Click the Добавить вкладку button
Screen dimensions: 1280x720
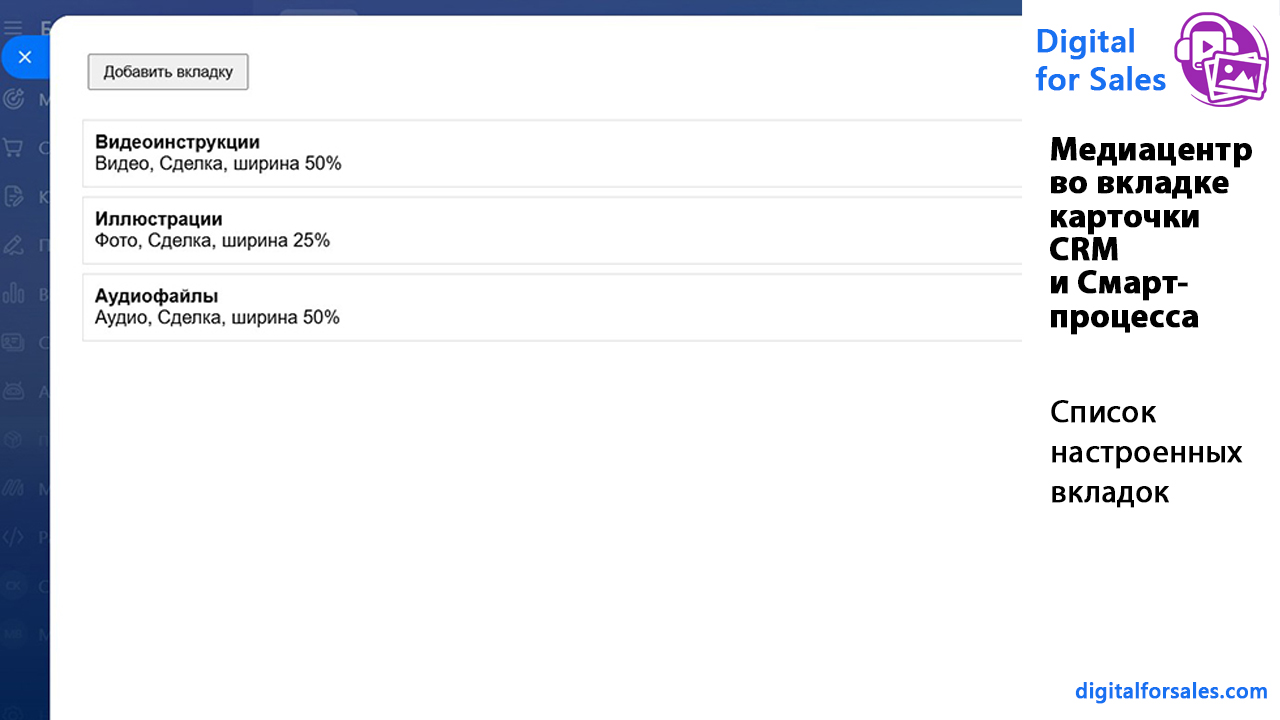[x=168, y=72]
